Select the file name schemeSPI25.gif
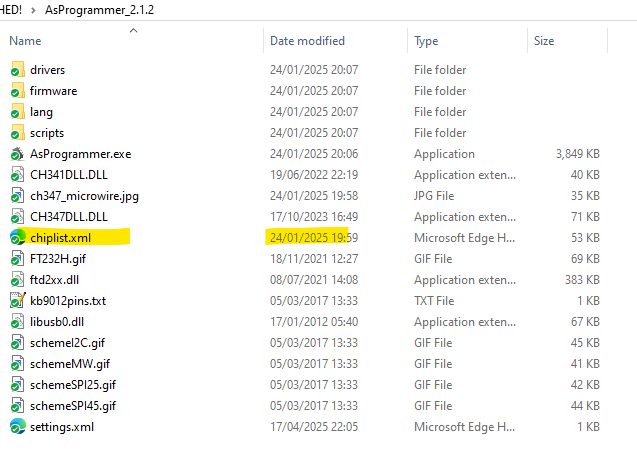Screen dimensions: 637x455 coord(73,385)
